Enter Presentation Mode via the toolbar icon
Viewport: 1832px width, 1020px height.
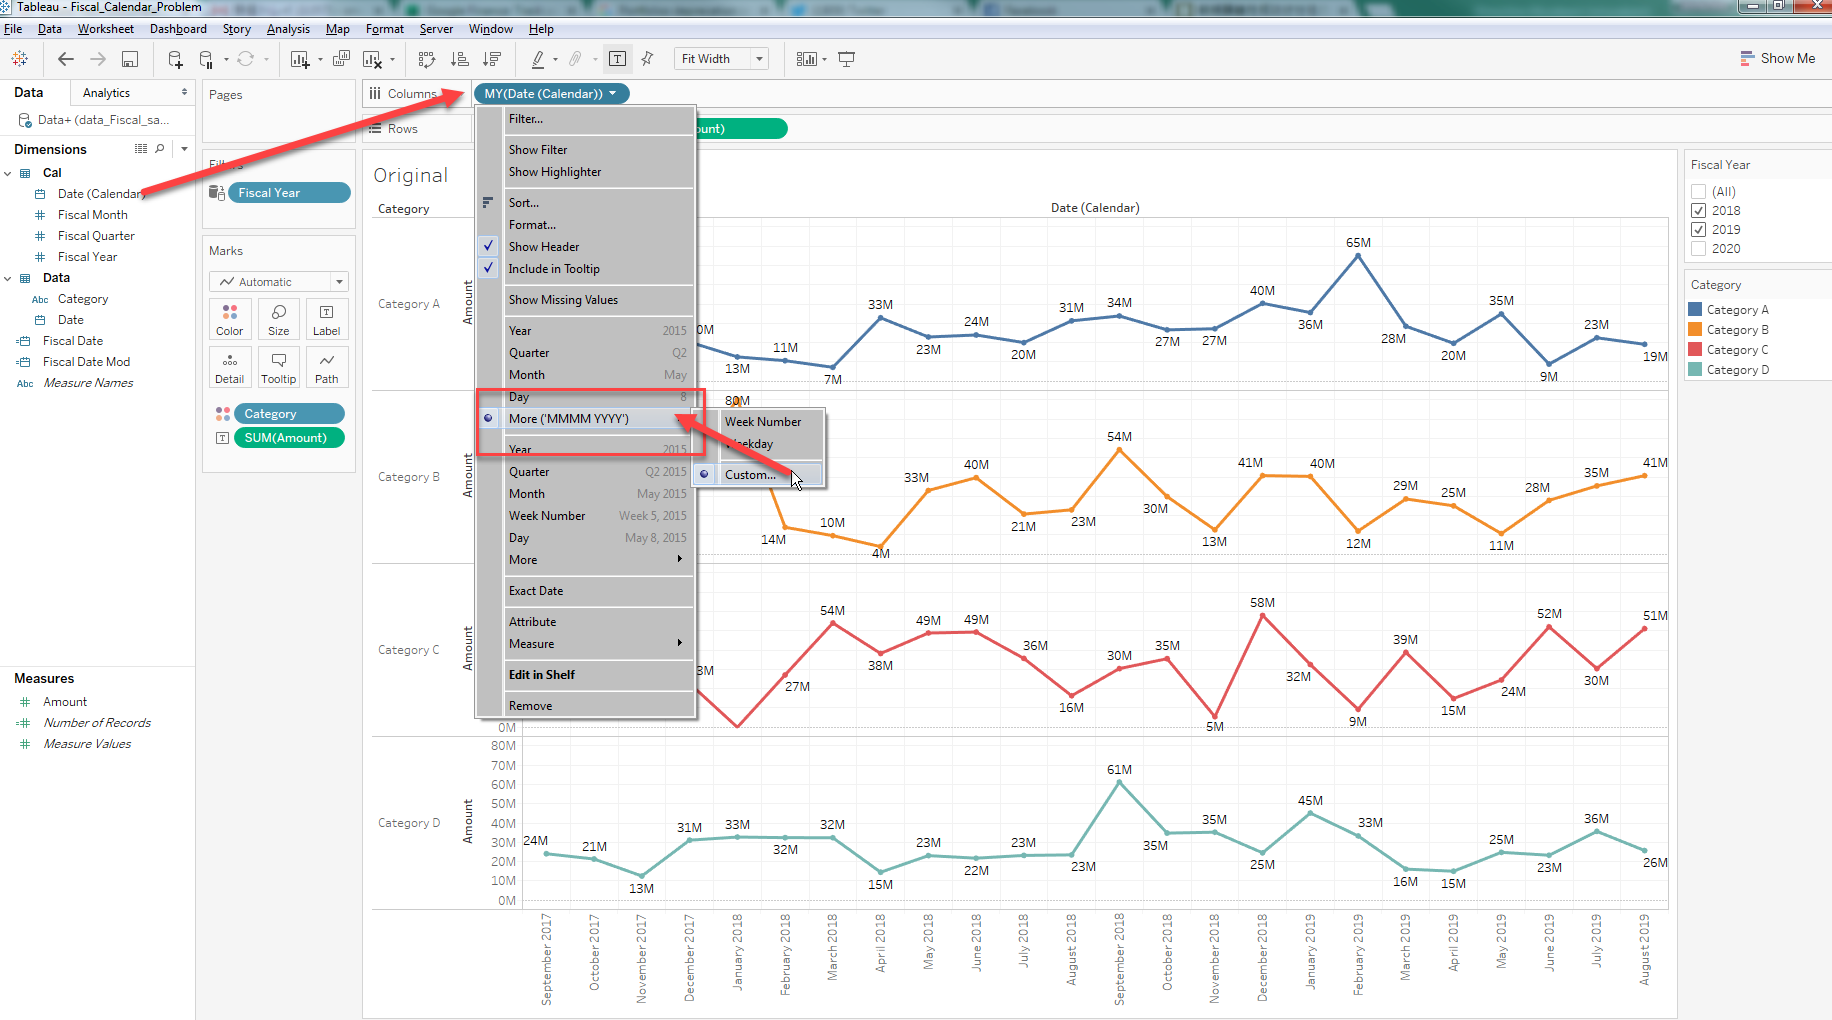pos(846,59)
